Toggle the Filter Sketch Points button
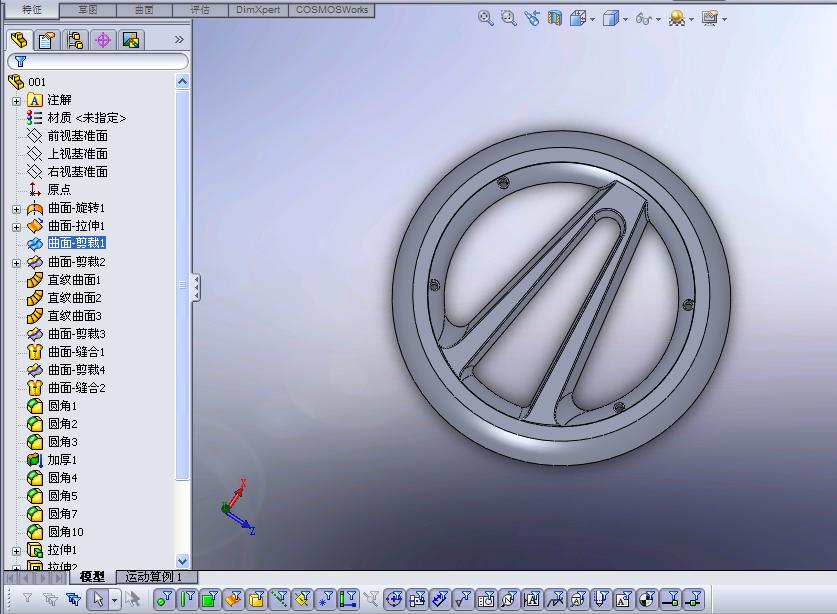 [x=325, y=599]
